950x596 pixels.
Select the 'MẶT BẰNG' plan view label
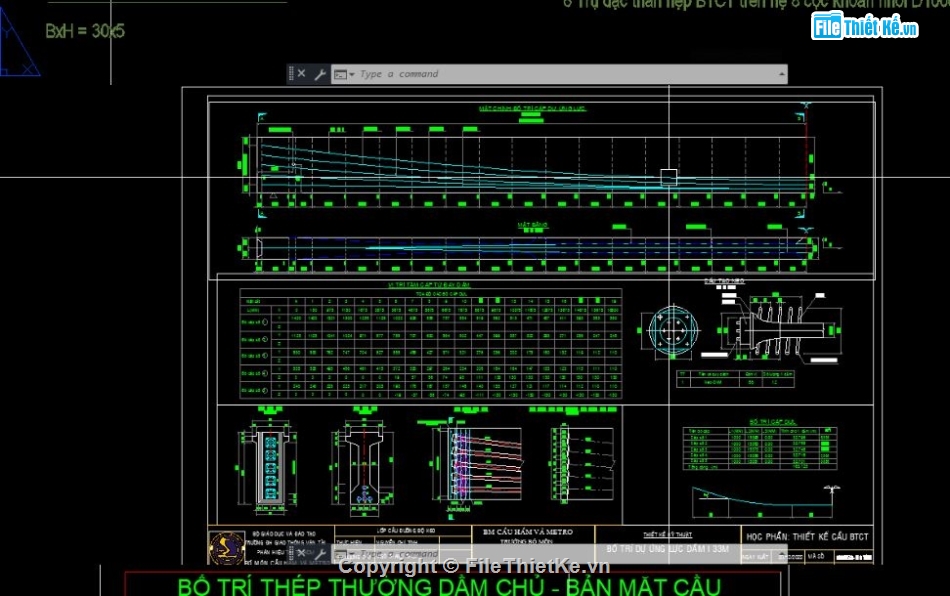coord(533,225)
